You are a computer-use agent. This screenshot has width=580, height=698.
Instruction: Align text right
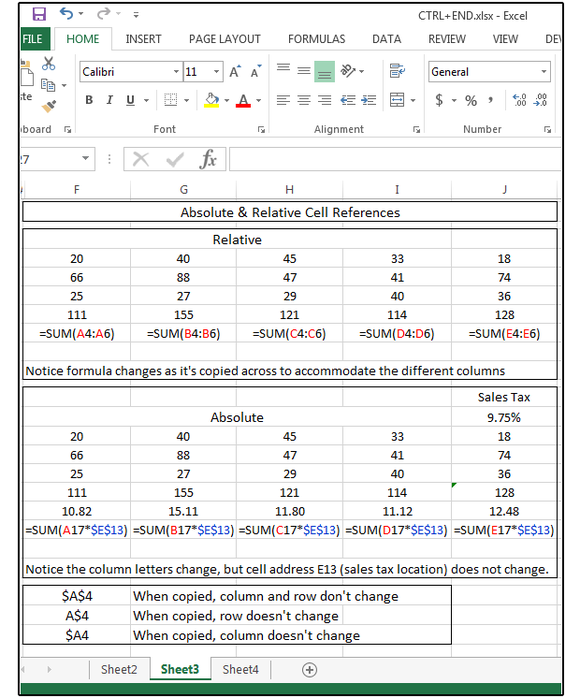click(324, 100)
